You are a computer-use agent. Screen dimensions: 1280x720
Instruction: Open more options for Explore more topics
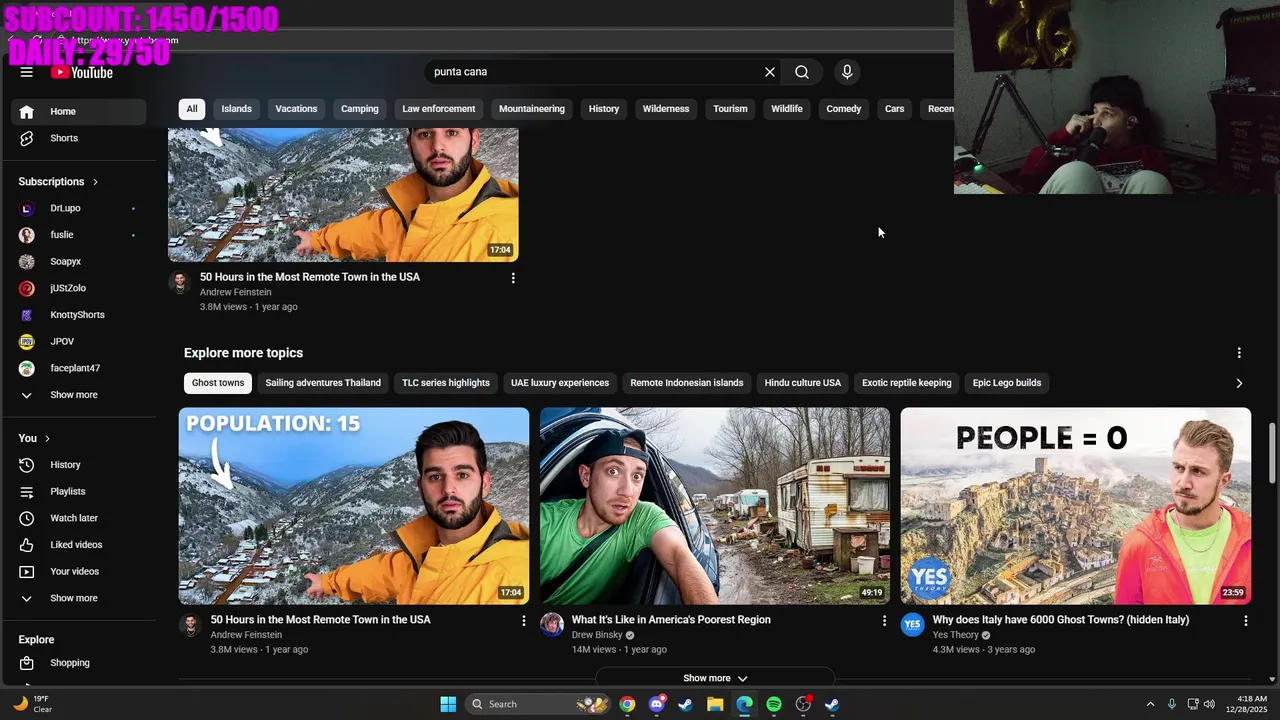pos(1239,353)
